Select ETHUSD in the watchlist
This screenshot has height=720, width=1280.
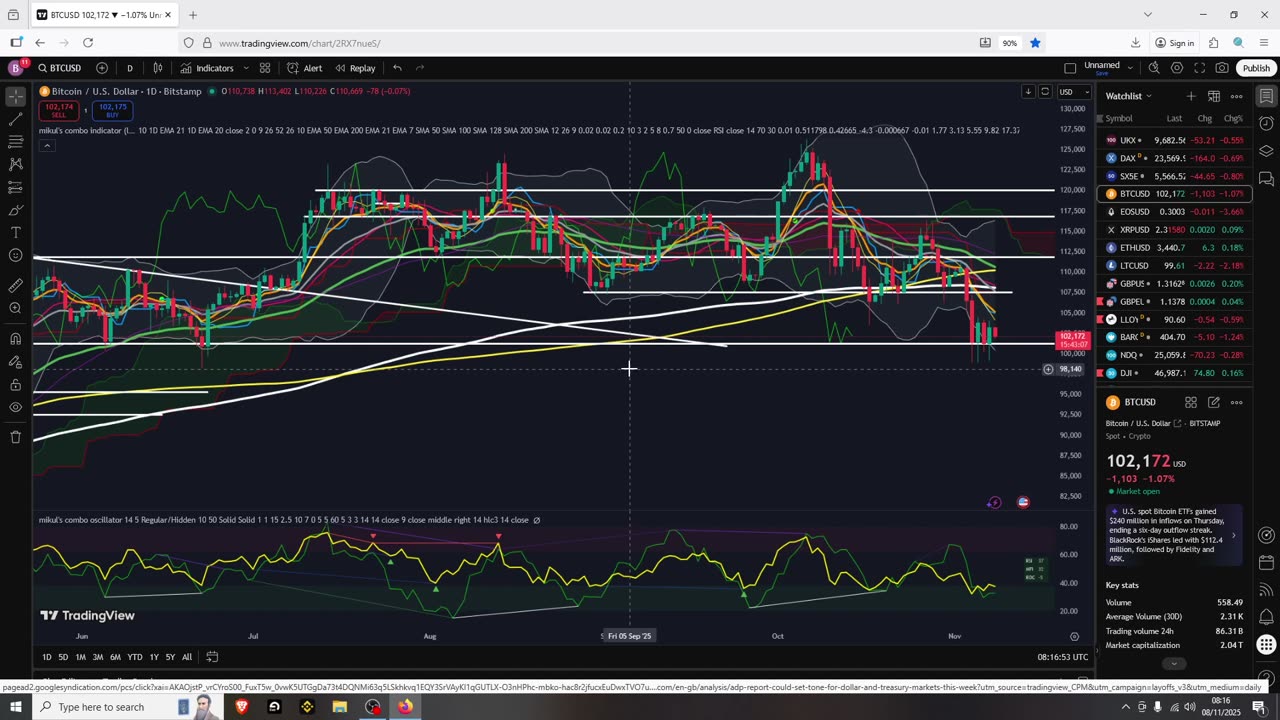(x=1174, y=247)
